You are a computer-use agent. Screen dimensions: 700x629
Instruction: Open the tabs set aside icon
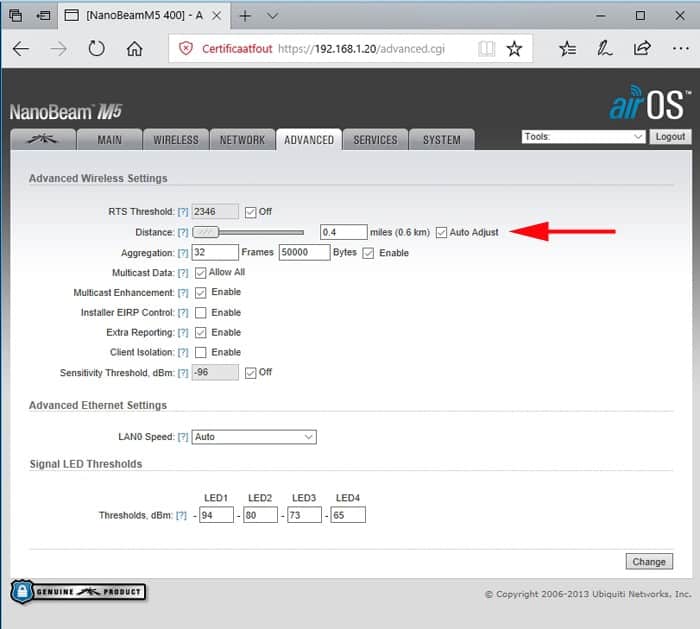pyautogui.click(x=16, y=16)
